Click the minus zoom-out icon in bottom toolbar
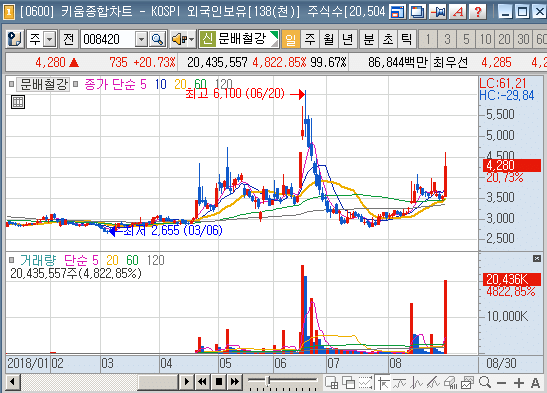The height and width of the screenshot is (393, 547). [x=501, y=383]
